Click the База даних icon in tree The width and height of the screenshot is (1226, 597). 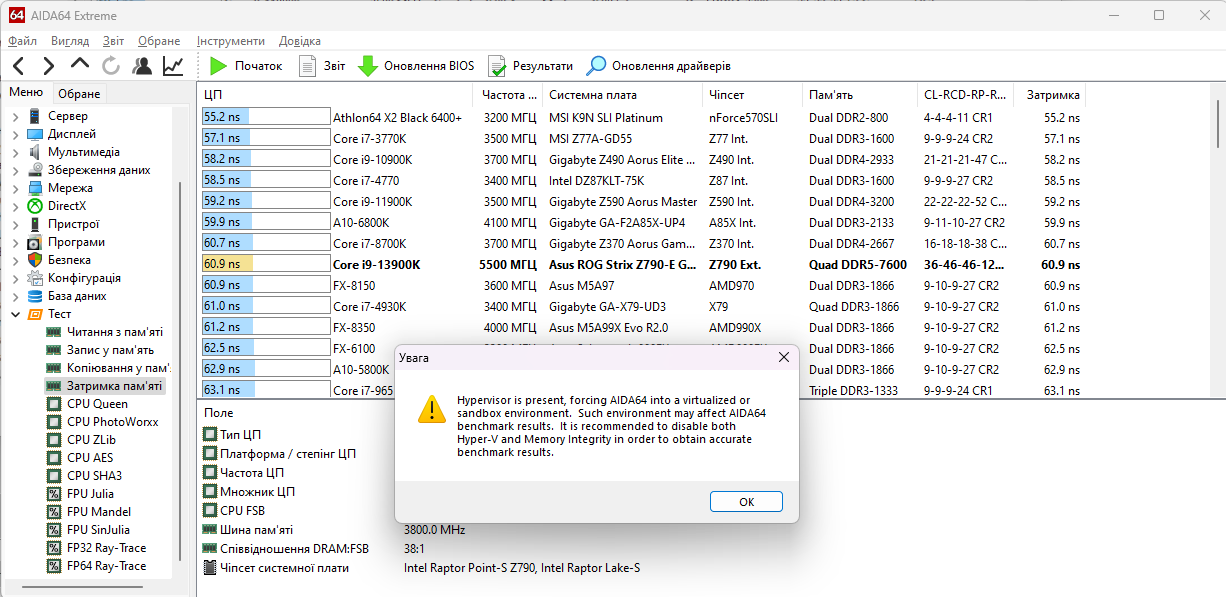click(x=35, y=296)
